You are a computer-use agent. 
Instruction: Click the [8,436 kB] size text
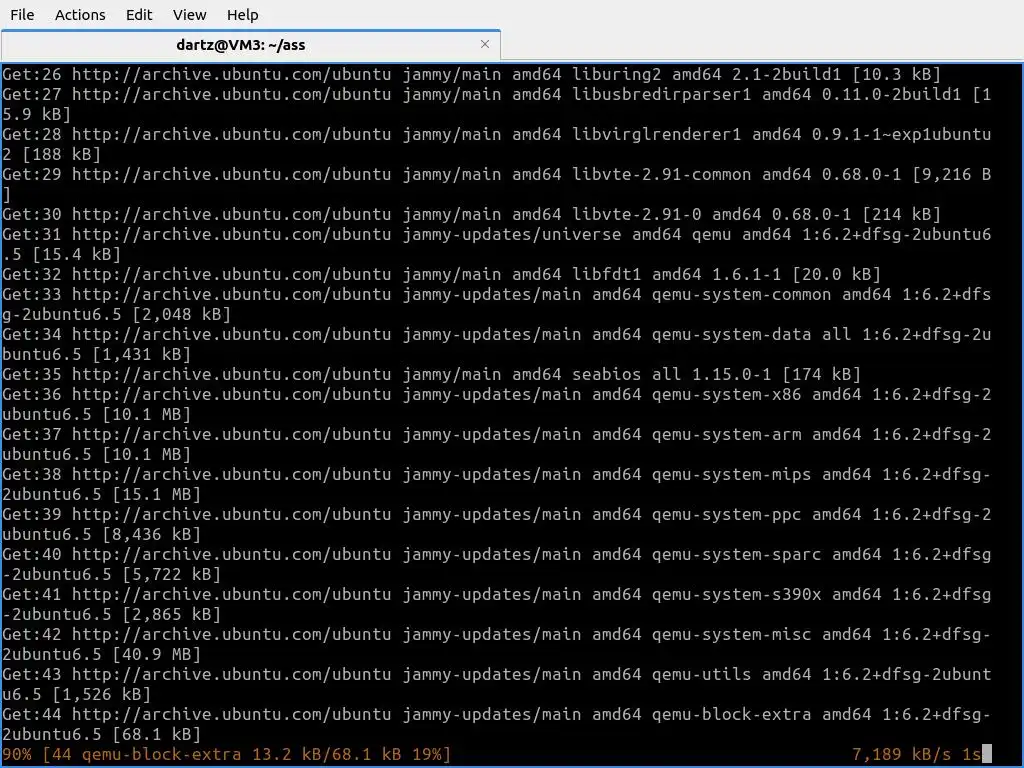[x=151, y=534]
